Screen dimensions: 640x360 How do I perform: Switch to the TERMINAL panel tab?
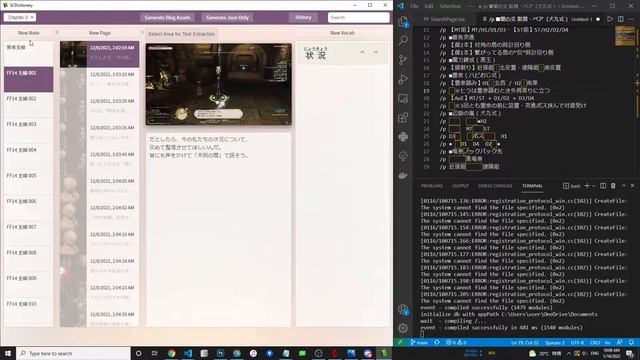pyautogui.click(x=532, y=186)
